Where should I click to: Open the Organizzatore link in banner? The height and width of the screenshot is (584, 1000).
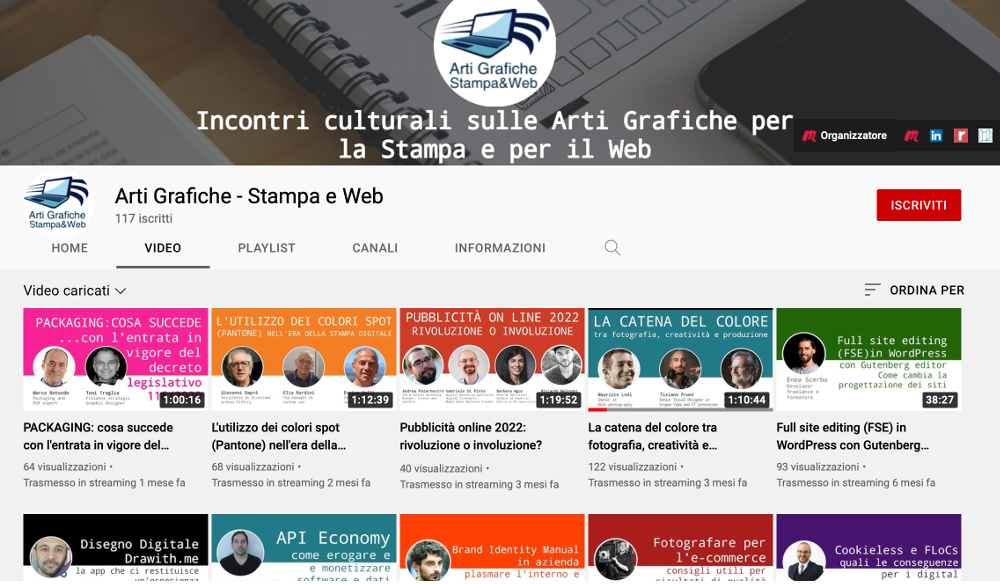pos(845,135)
